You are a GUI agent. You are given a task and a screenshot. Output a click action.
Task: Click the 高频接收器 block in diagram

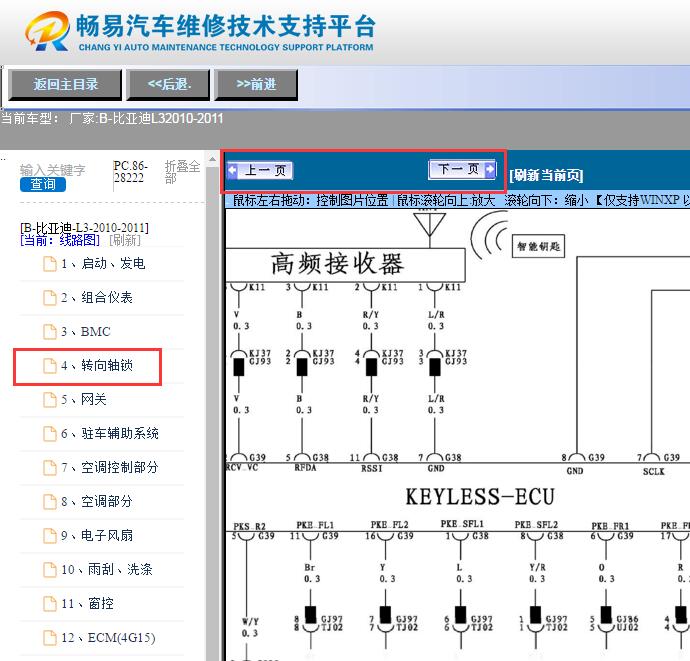[x=345, y=265]
